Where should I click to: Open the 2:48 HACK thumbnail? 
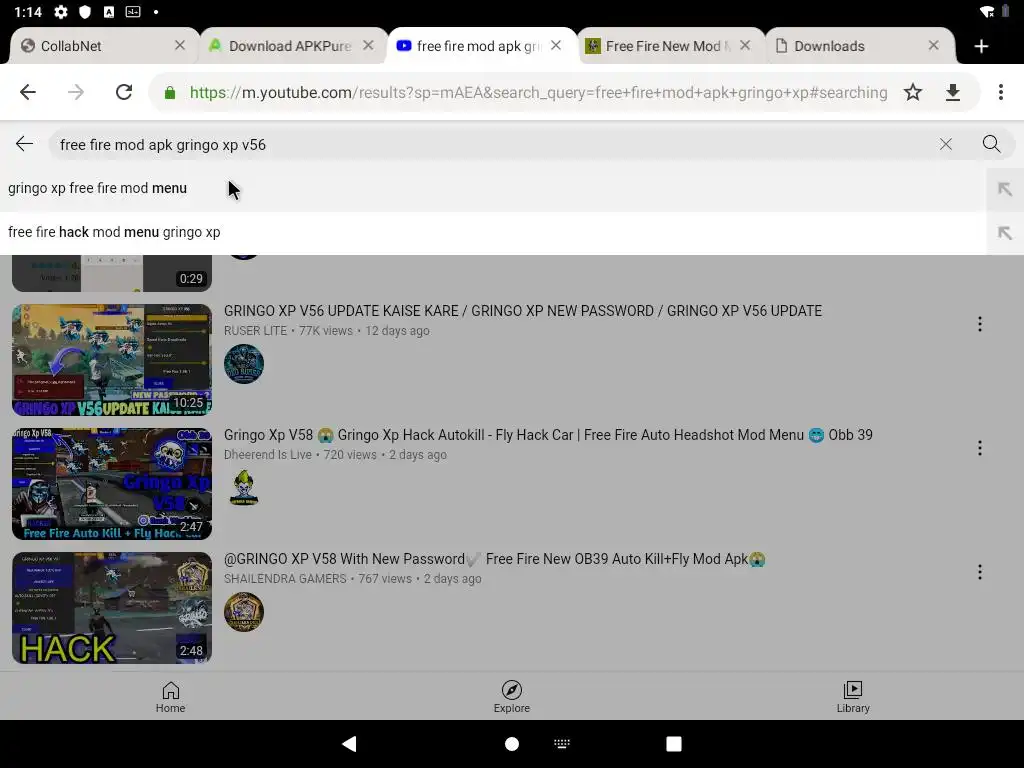click(x=112, y=608)
